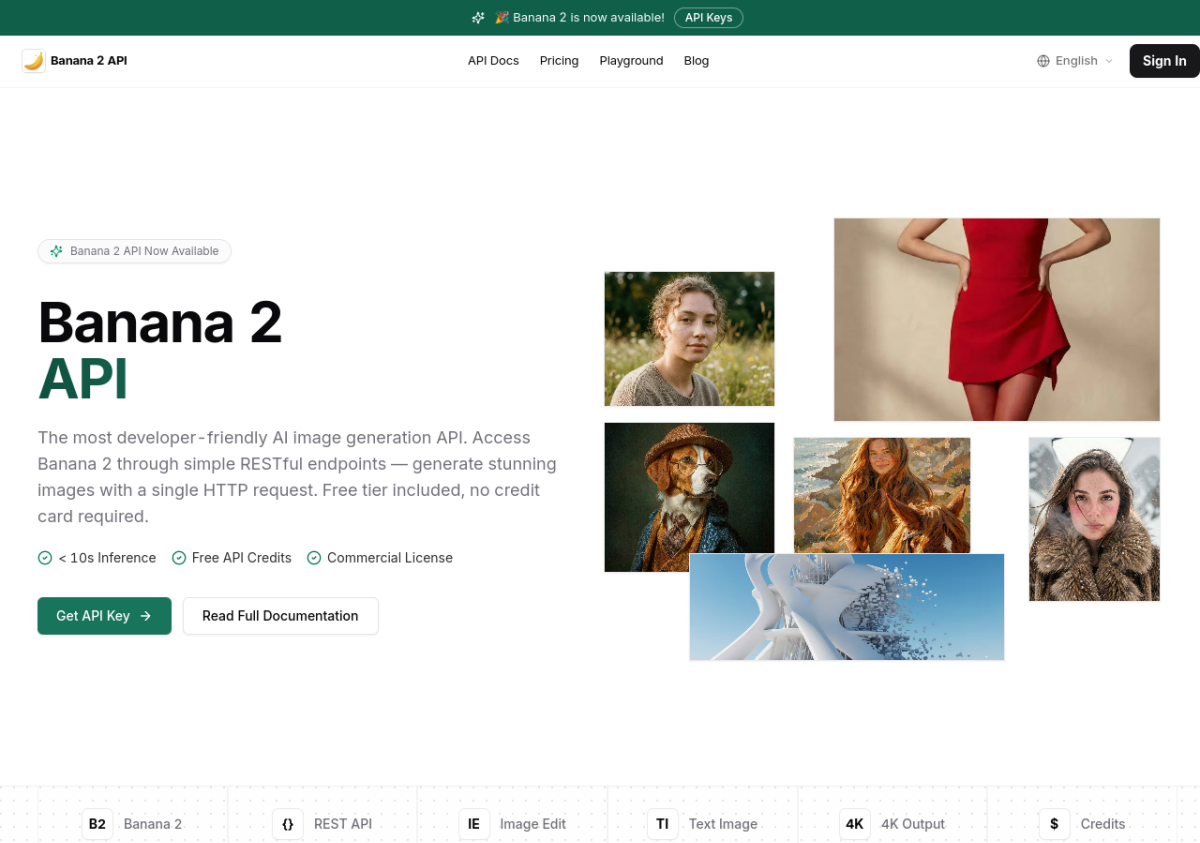
Task: Click Read Full Documentation button
Action: 280,616
